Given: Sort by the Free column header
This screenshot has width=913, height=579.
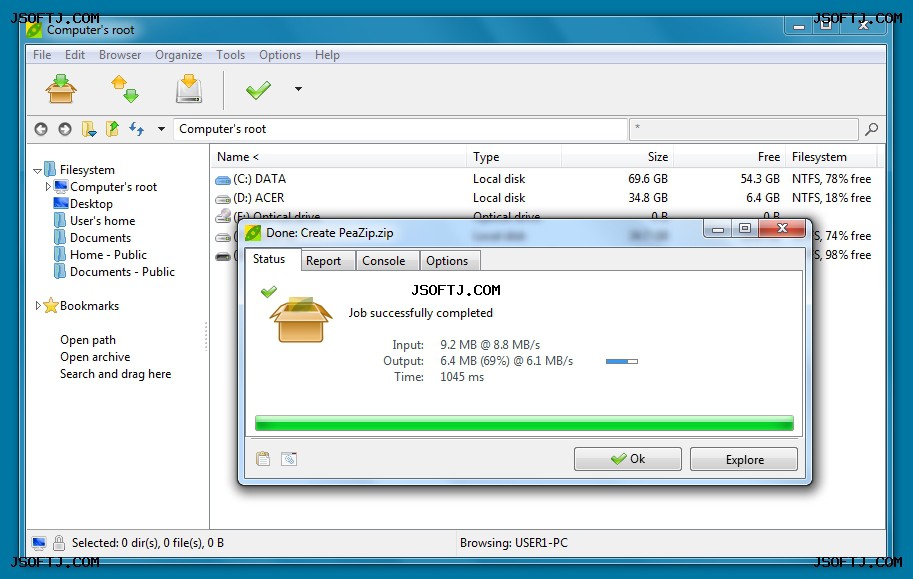Looking at the screenshot, I should 729,157.
